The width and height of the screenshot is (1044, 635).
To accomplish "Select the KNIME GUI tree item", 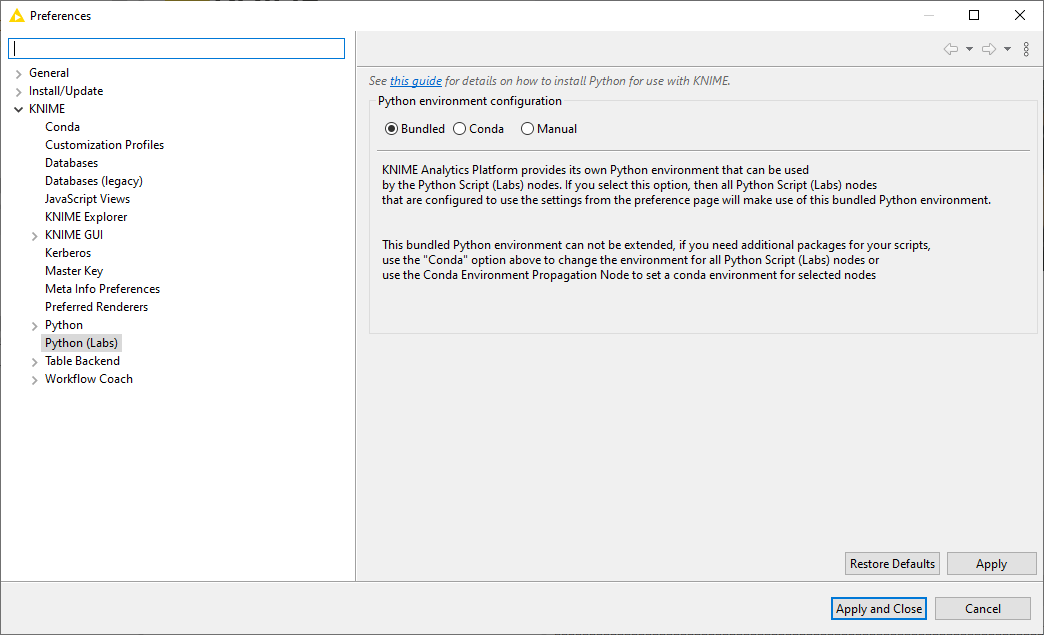I will 74,234.
